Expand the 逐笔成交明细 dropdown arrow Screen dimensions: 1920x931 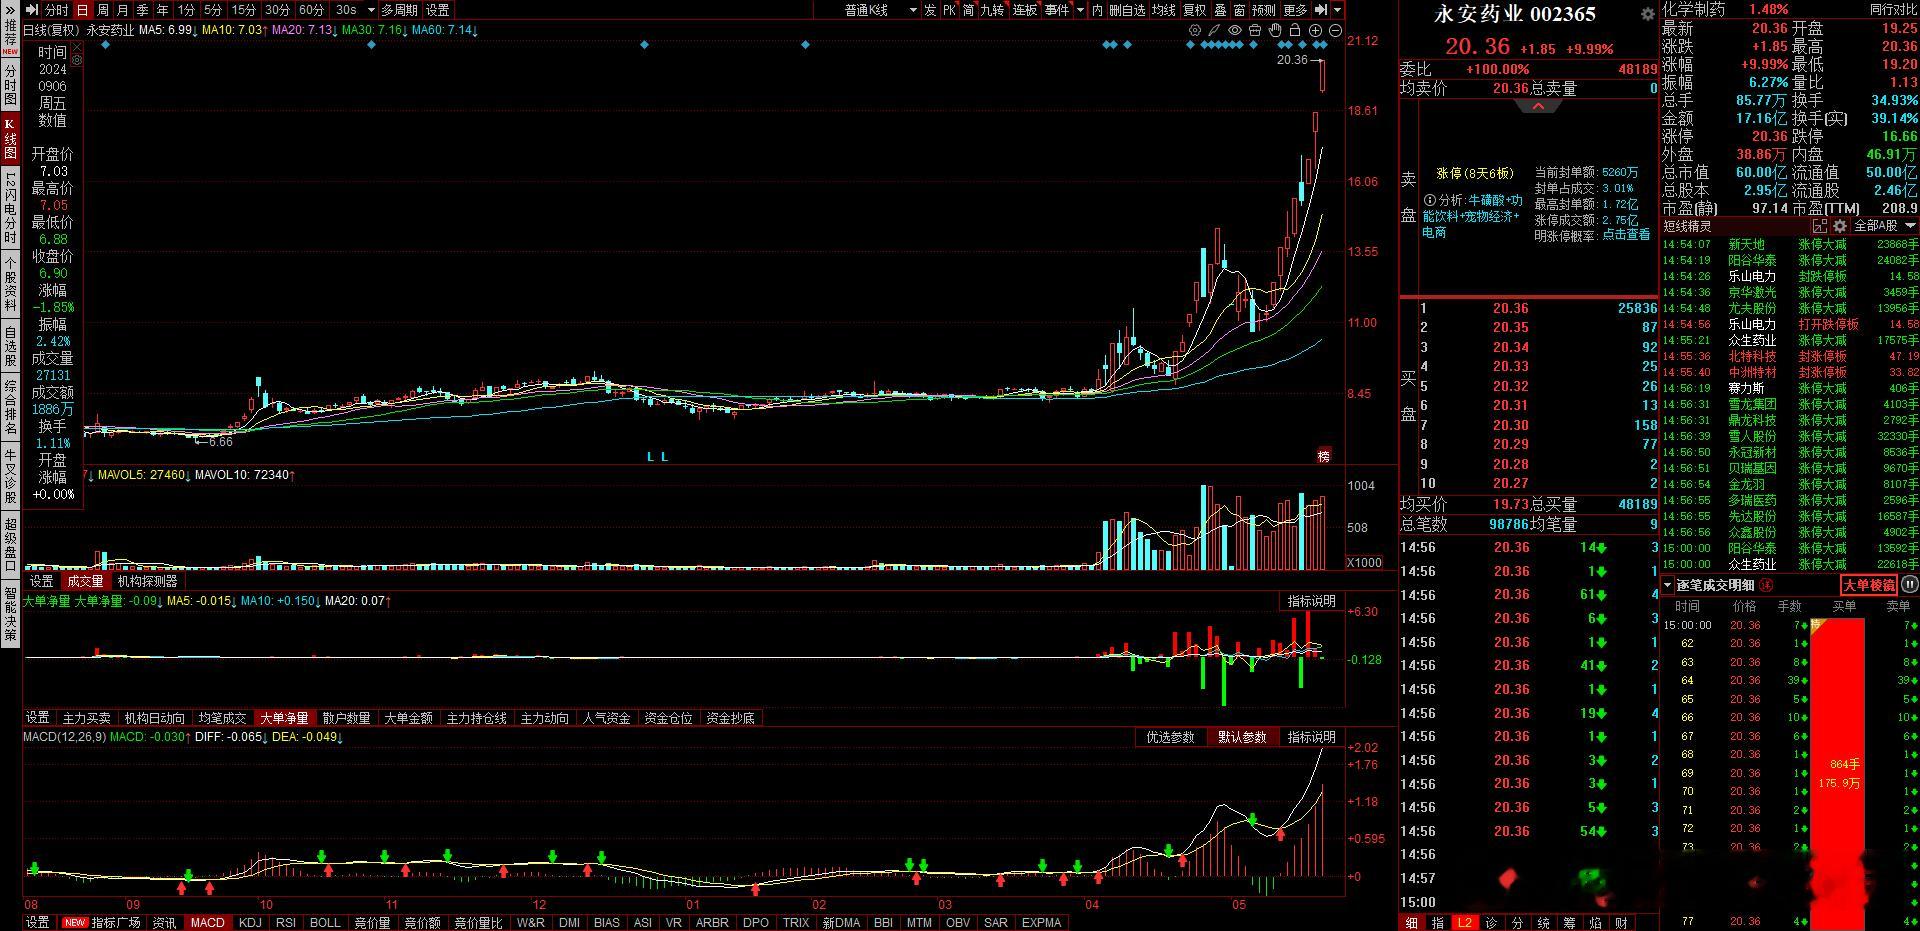pyautogui.click(x=1668, y=586)
